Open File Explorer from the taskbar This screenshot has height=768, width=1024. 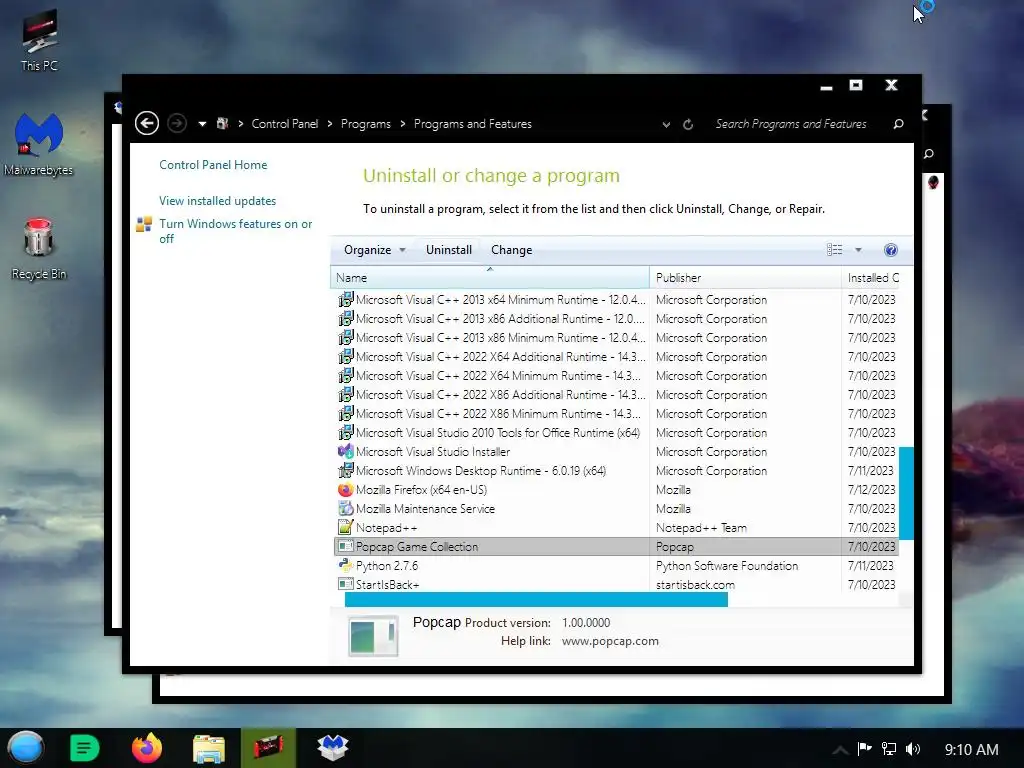point(209,748)
